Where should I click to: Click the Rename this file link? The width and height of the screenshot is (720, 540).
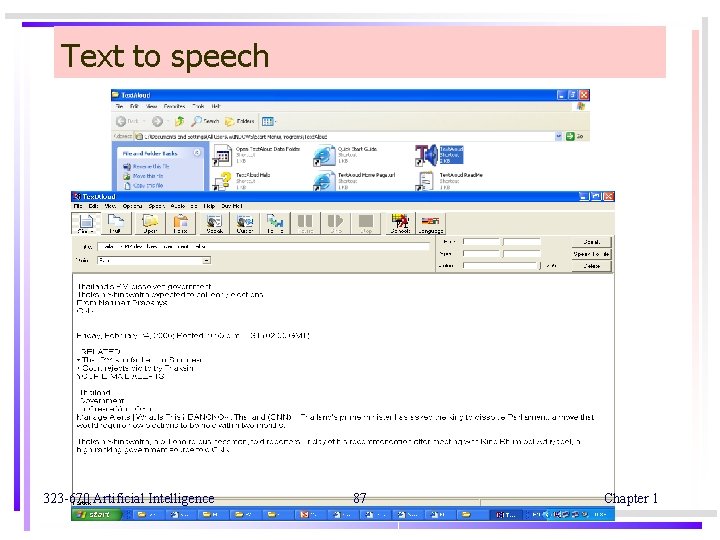tap(146, 166)
